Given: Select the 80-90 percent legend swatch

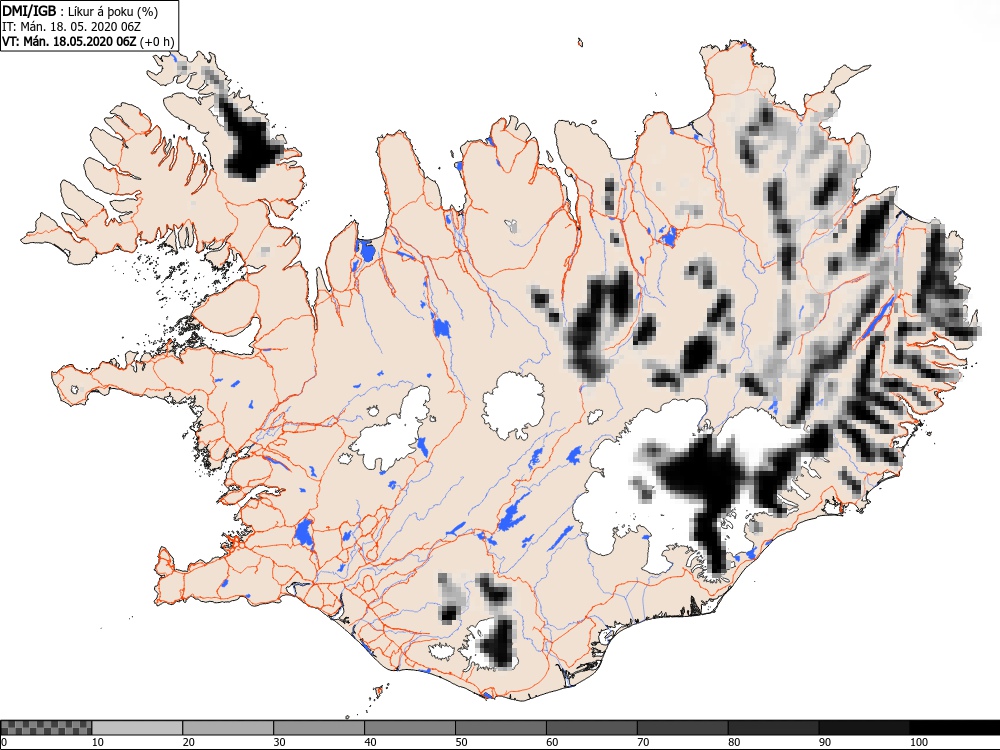Looking at the screenshot, I should pos(774,728).
